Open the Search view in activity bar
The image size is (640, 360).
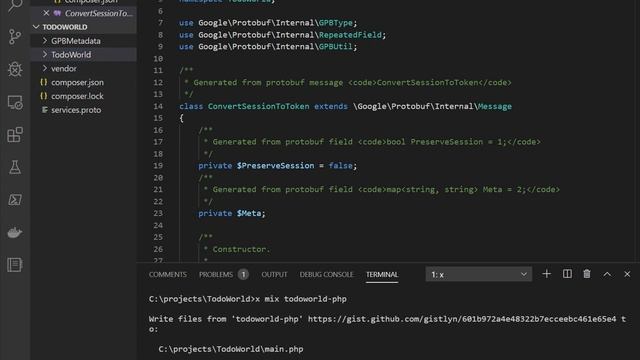[x=15, y=6]
